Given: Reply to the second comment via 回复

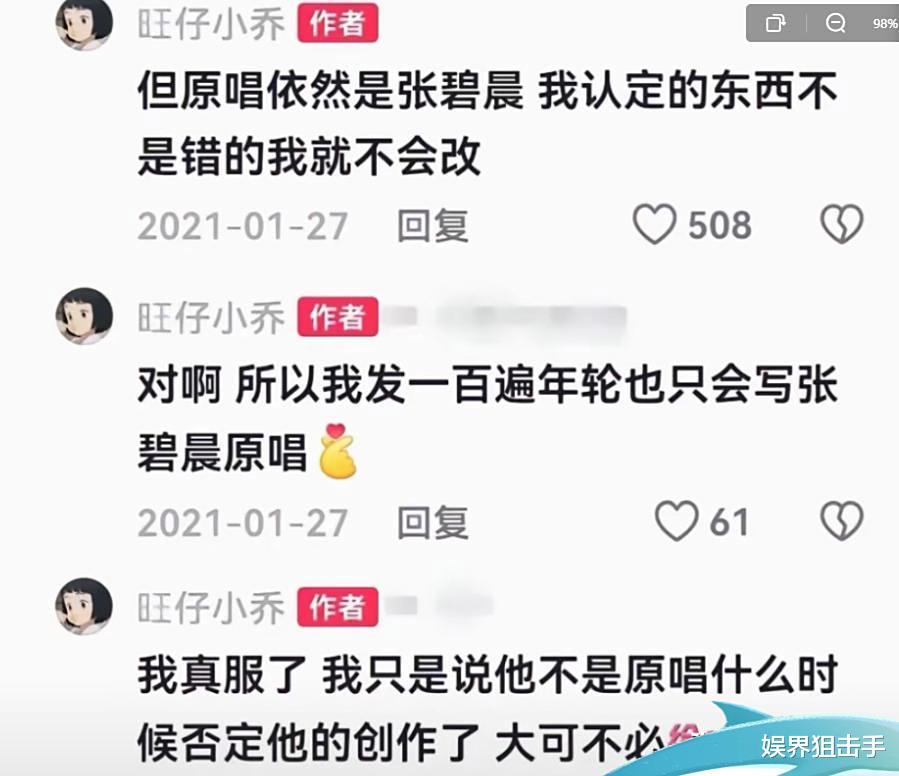Looking at the screenshot, I should (x=433, y=522).
